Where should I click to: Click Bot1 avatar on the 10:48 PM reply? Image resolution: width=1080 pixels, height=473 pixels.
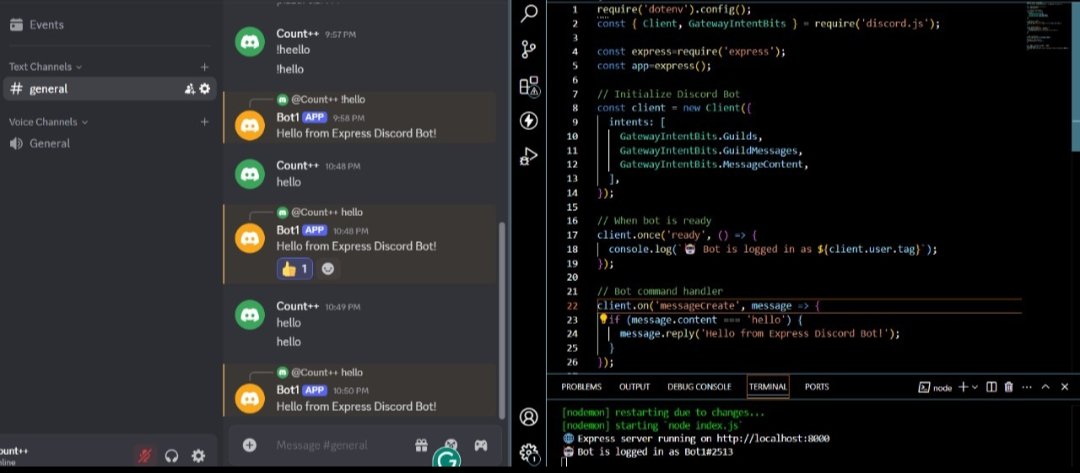click(x=250, y=238)
